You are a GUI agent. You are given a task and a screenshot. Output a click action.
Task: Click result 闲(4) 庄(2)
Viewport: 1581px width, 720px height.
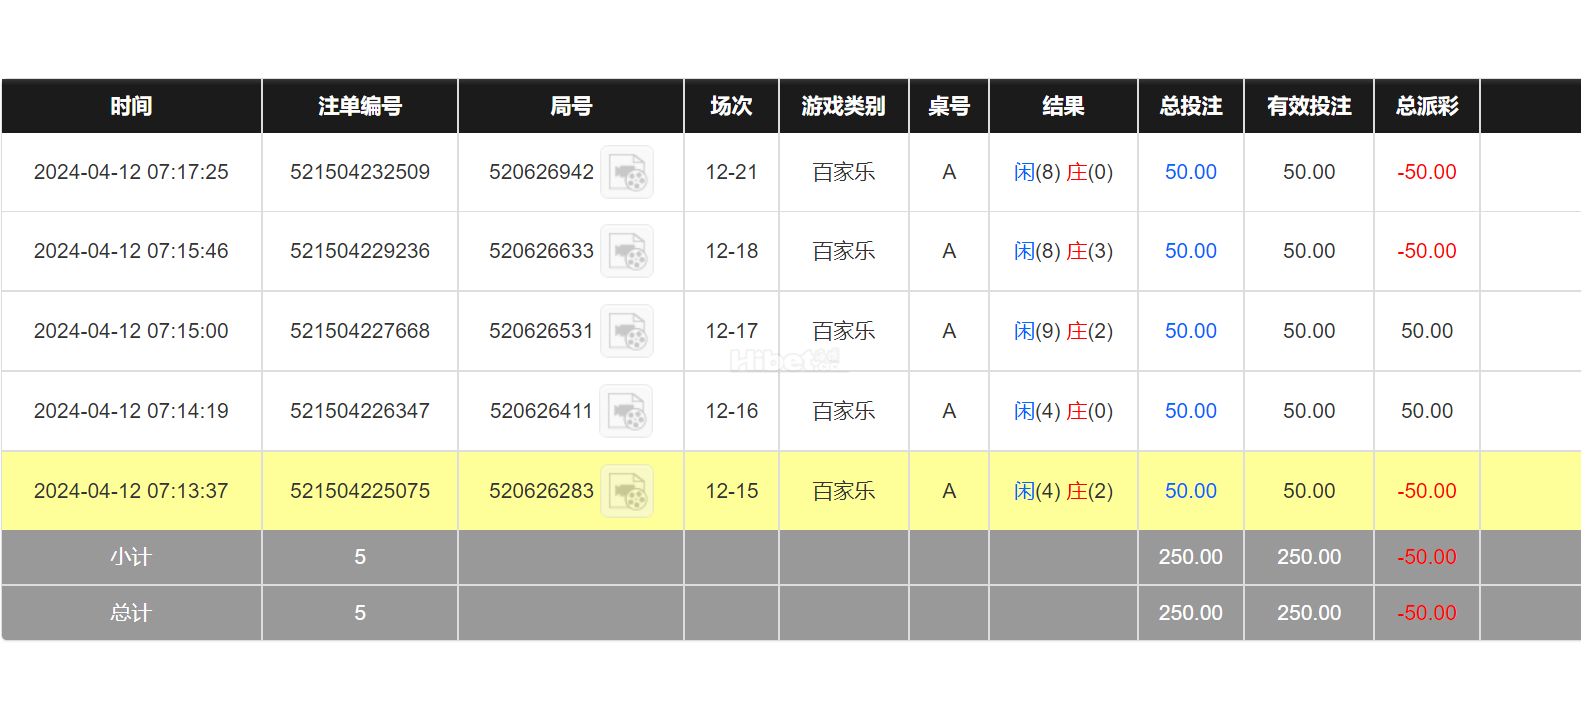1063,491
